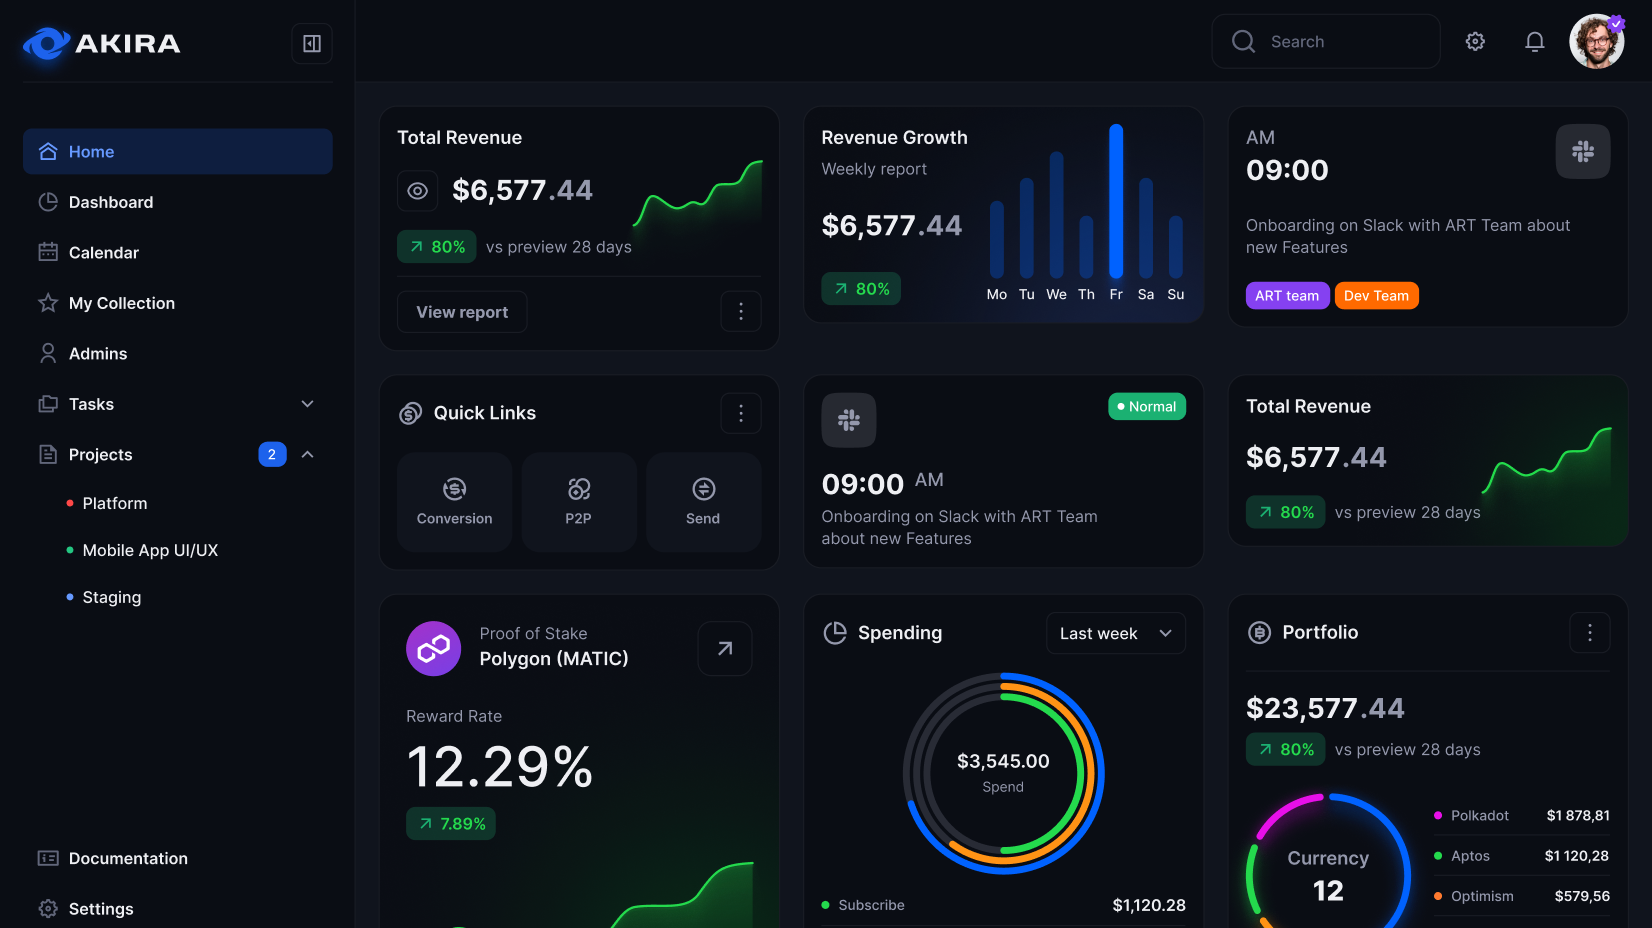Open the more options menu beside View report

(x=741, y=312)
